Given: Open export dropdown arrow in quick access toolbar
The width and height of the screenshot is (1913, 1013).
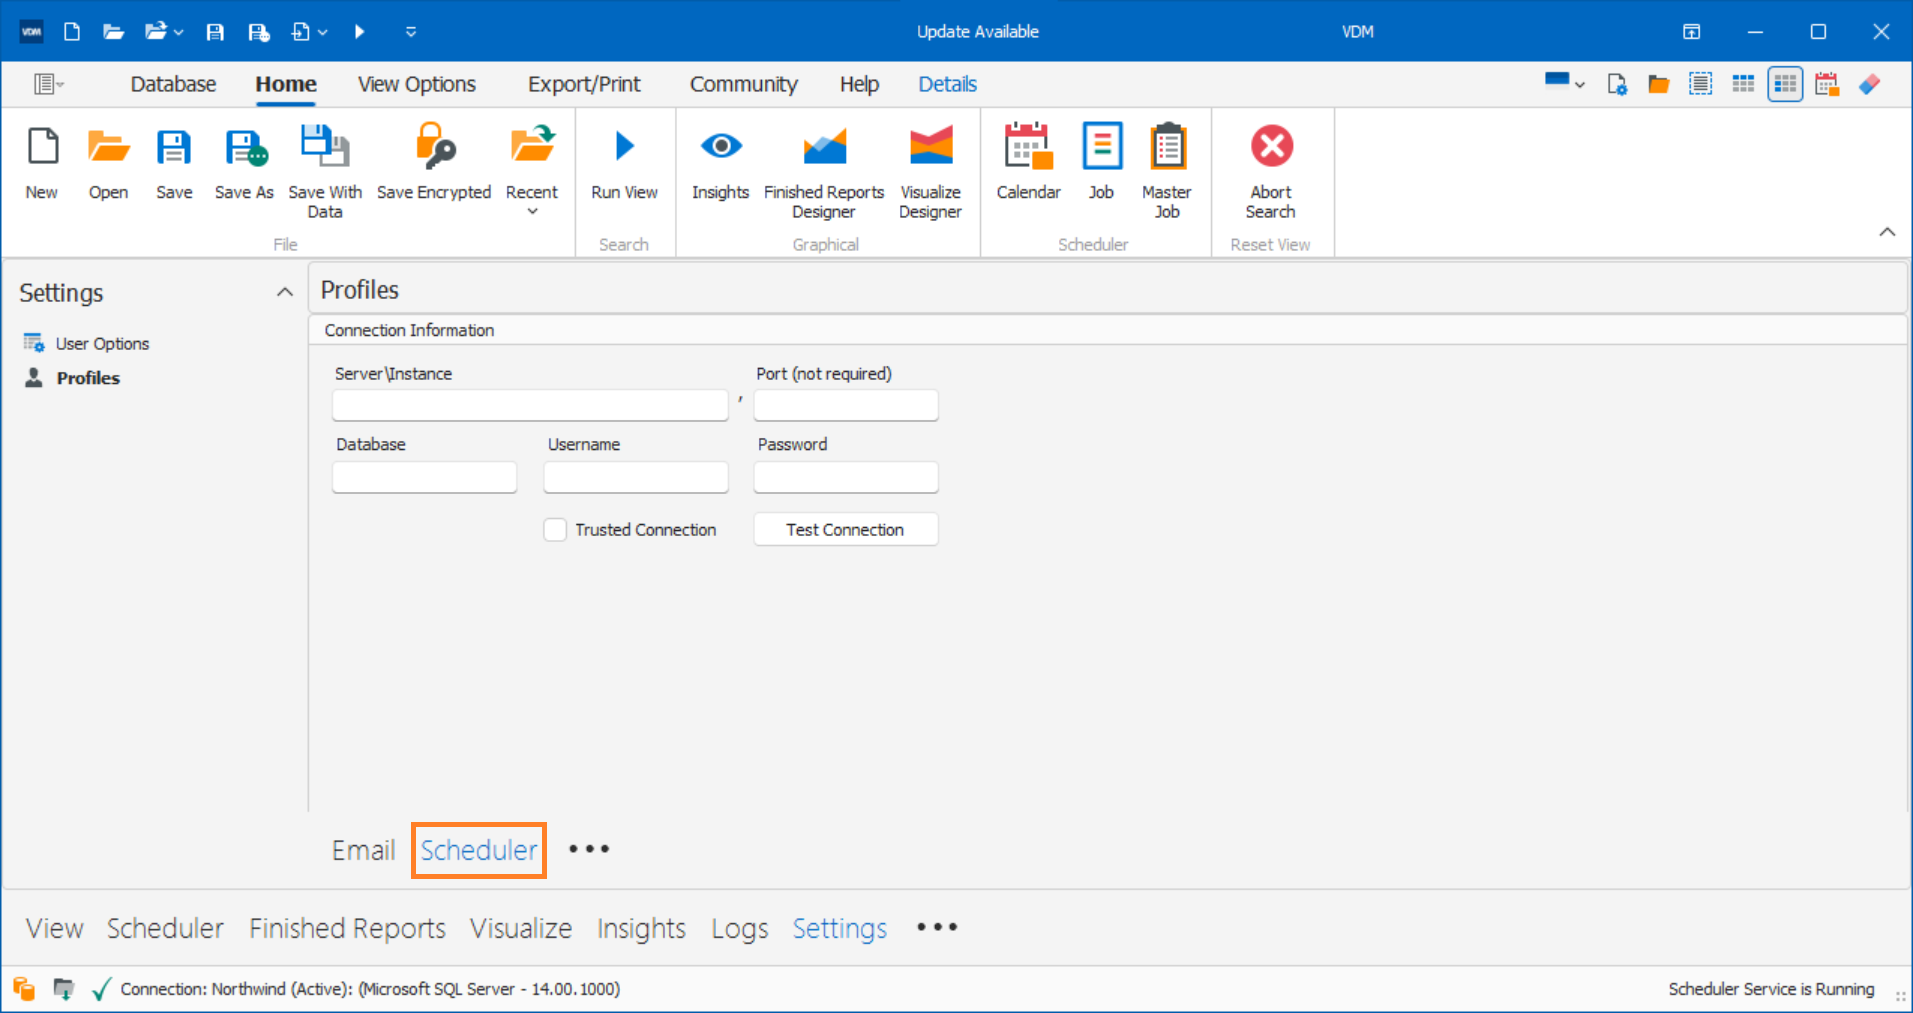Looking at the screenshot, I should (322, 32).
